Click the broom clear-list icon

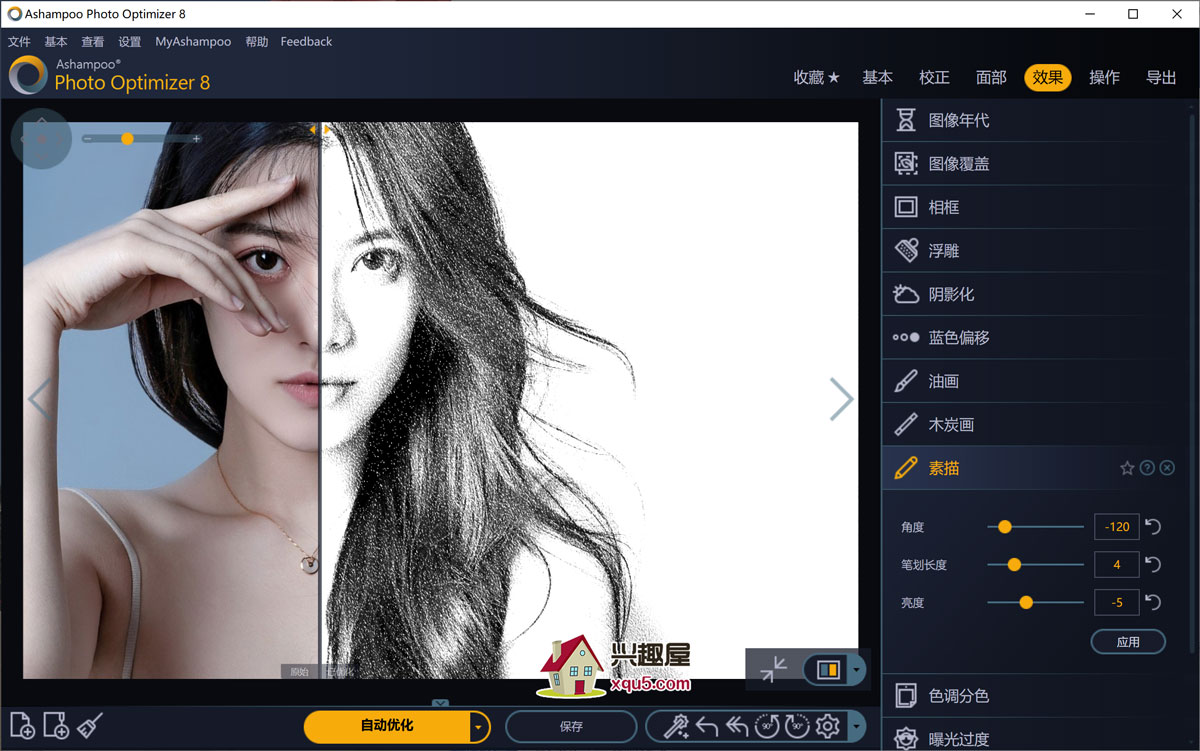point(91,724)
